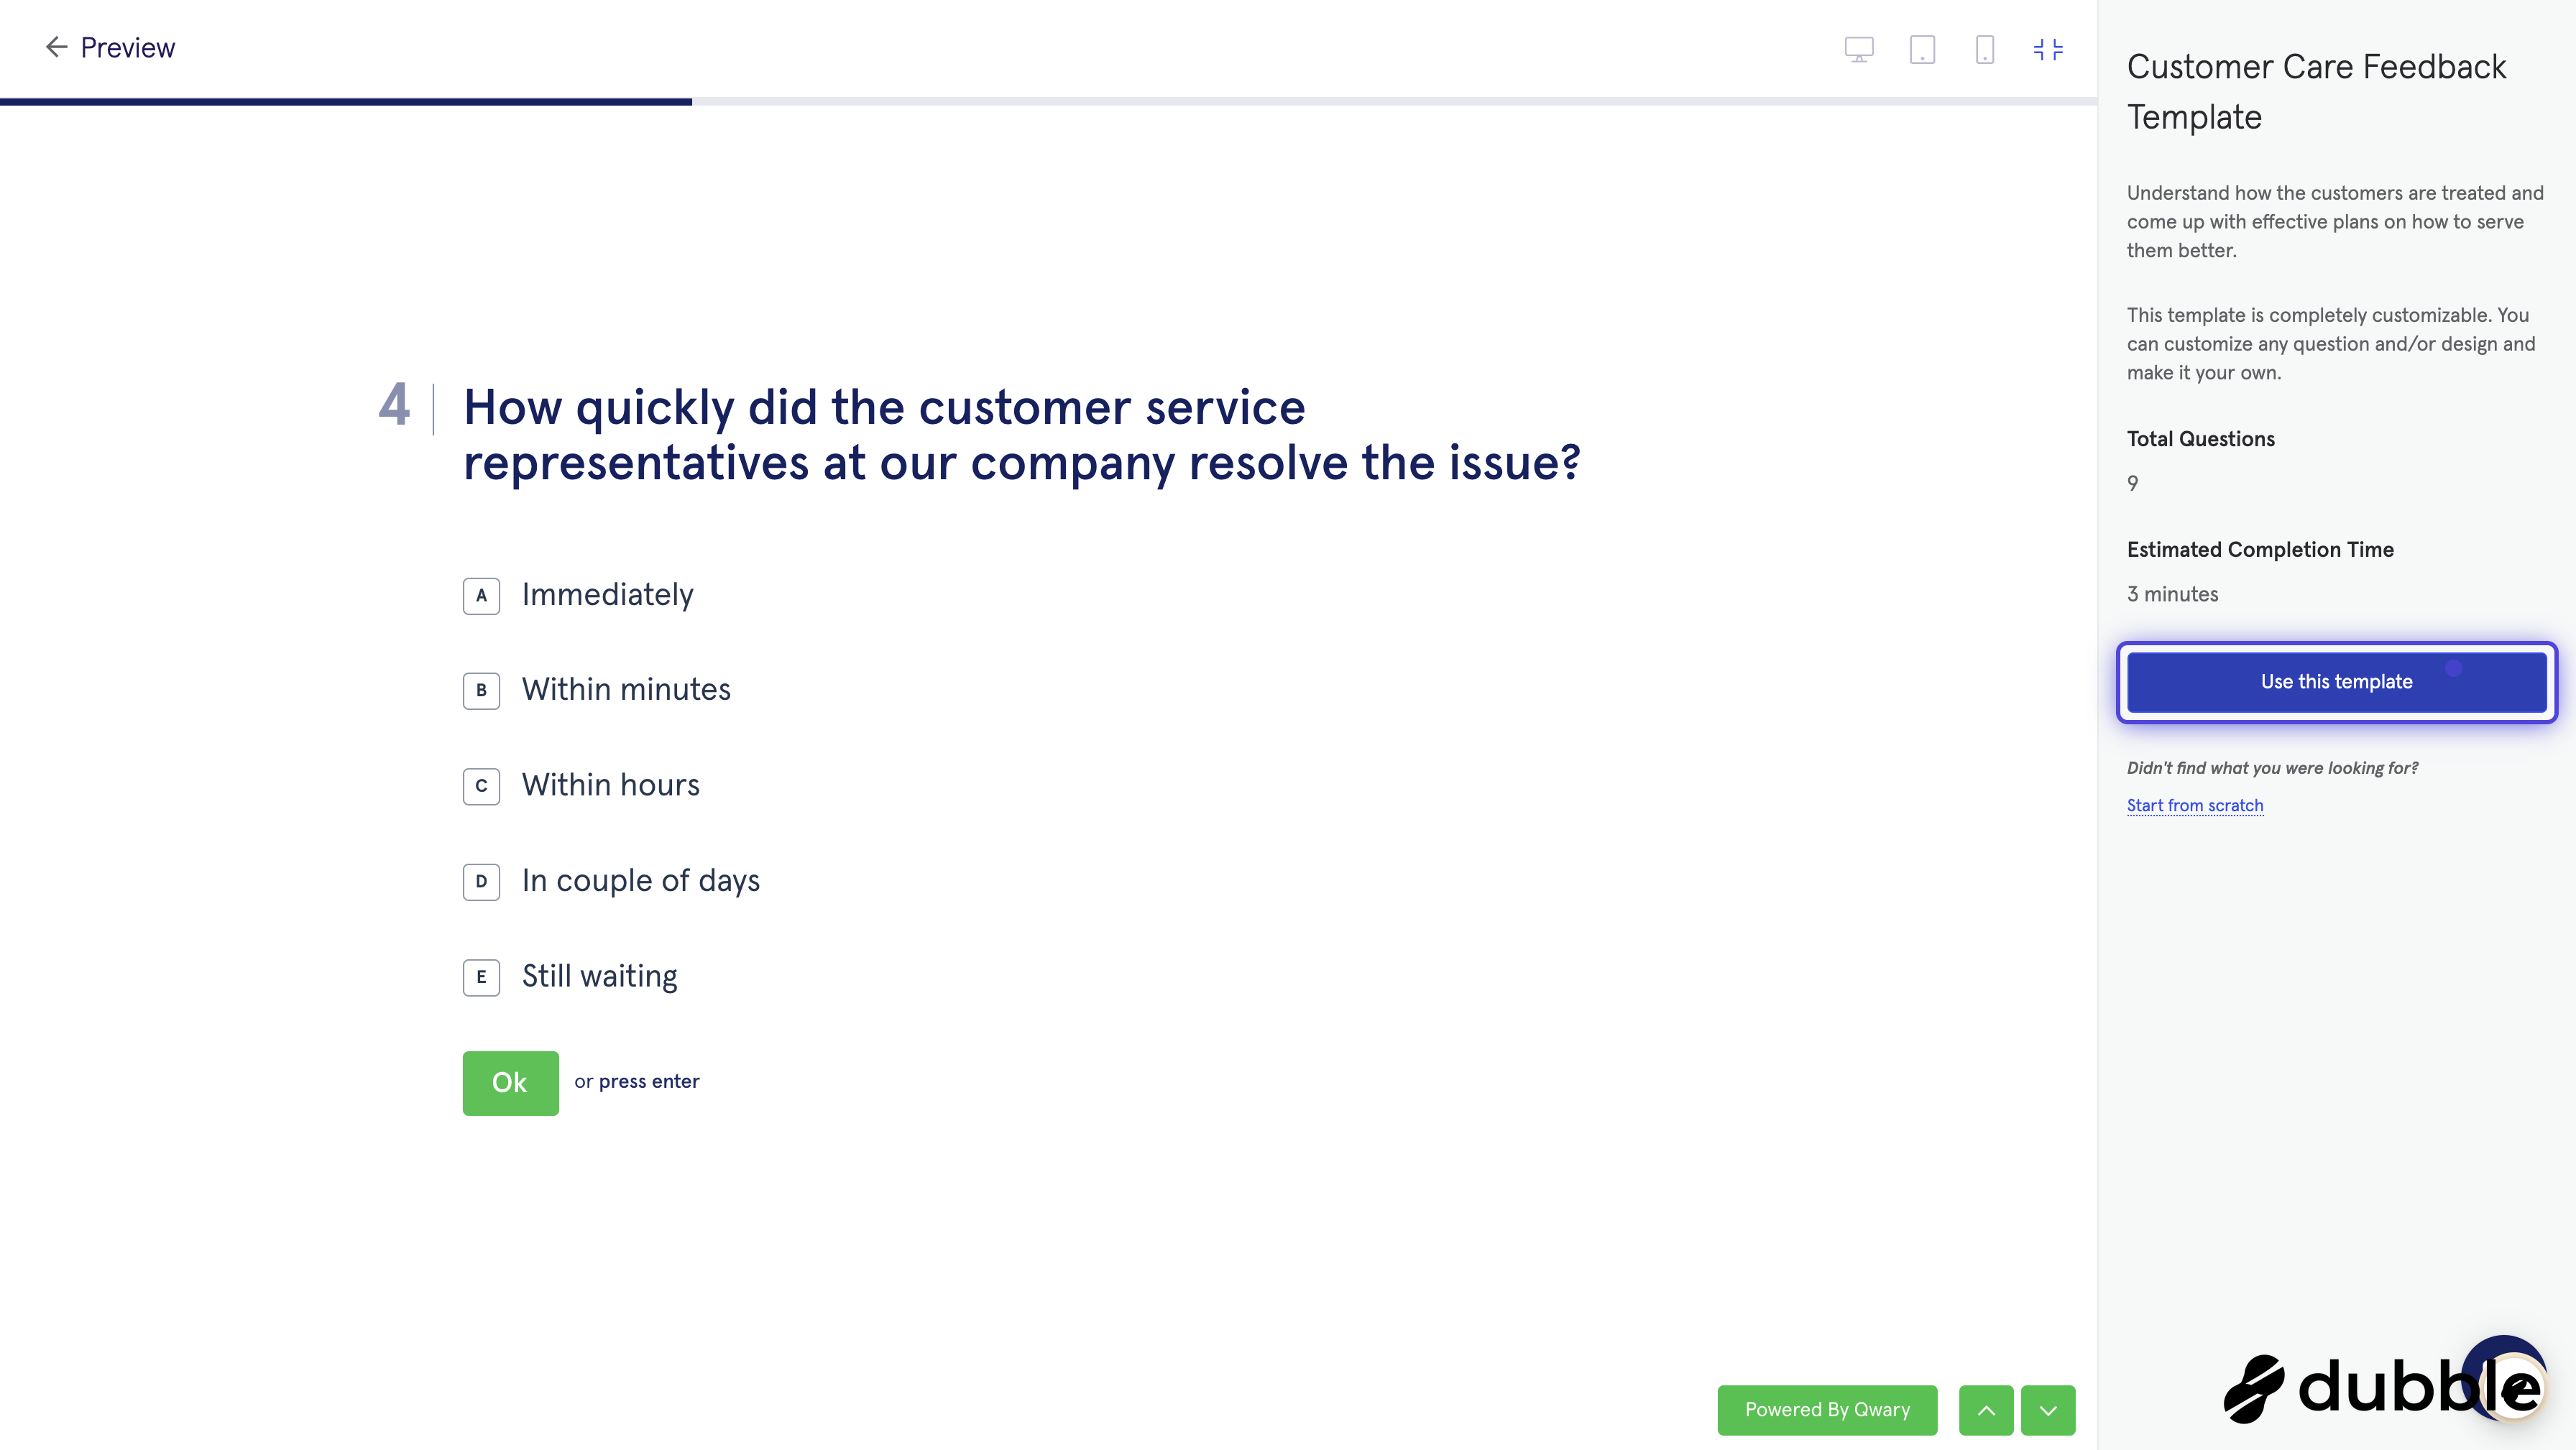This screenshot has height=1450, width=2576.
Task: Switch to mobile phone preview mode
Action: pos(1985,49)
